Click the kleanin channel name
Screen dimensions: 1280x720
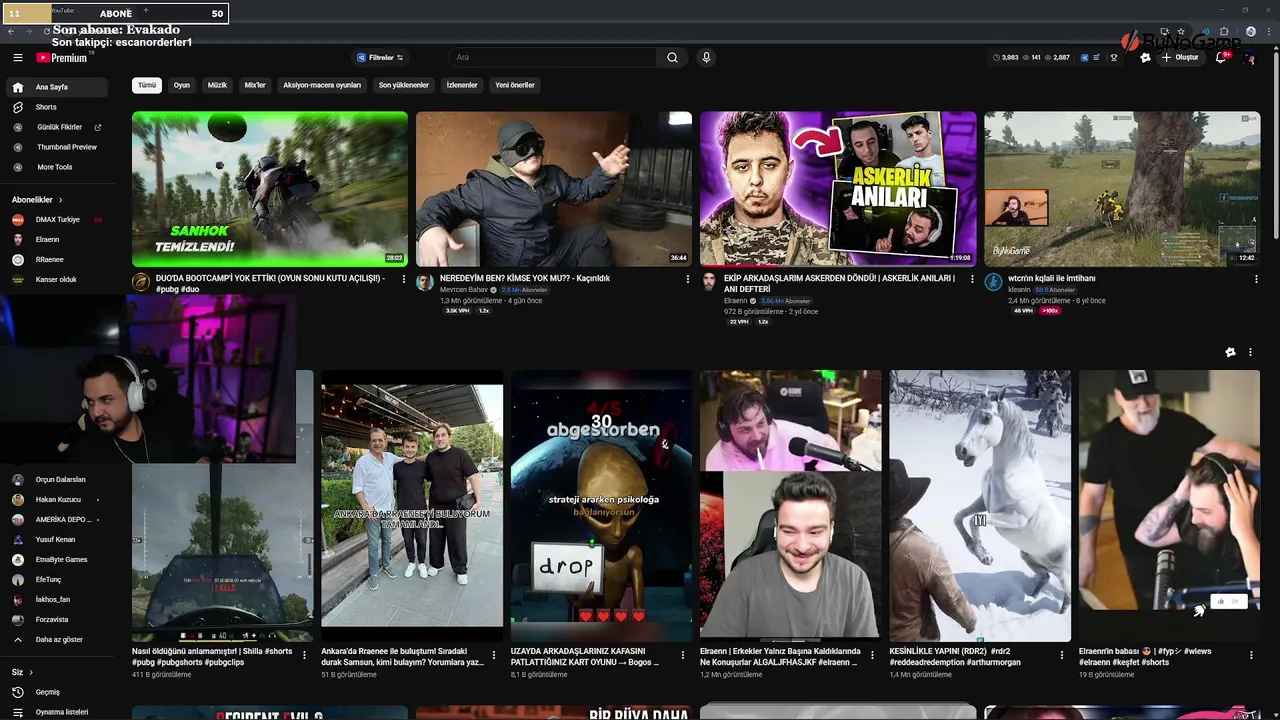pos(1019,290)
